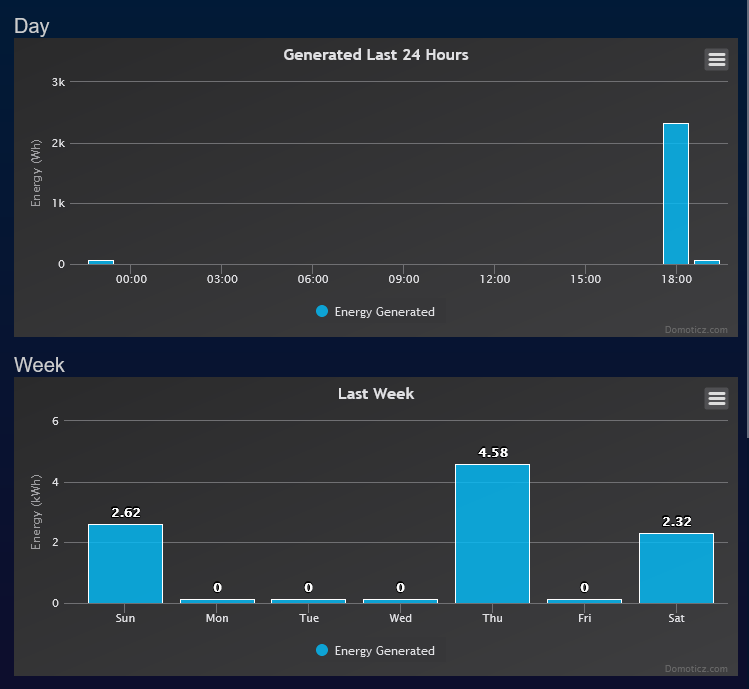Click the 'Week' section heading
Image resolution: width=749 pixels, height=689 pixels.
coord(39,365)
